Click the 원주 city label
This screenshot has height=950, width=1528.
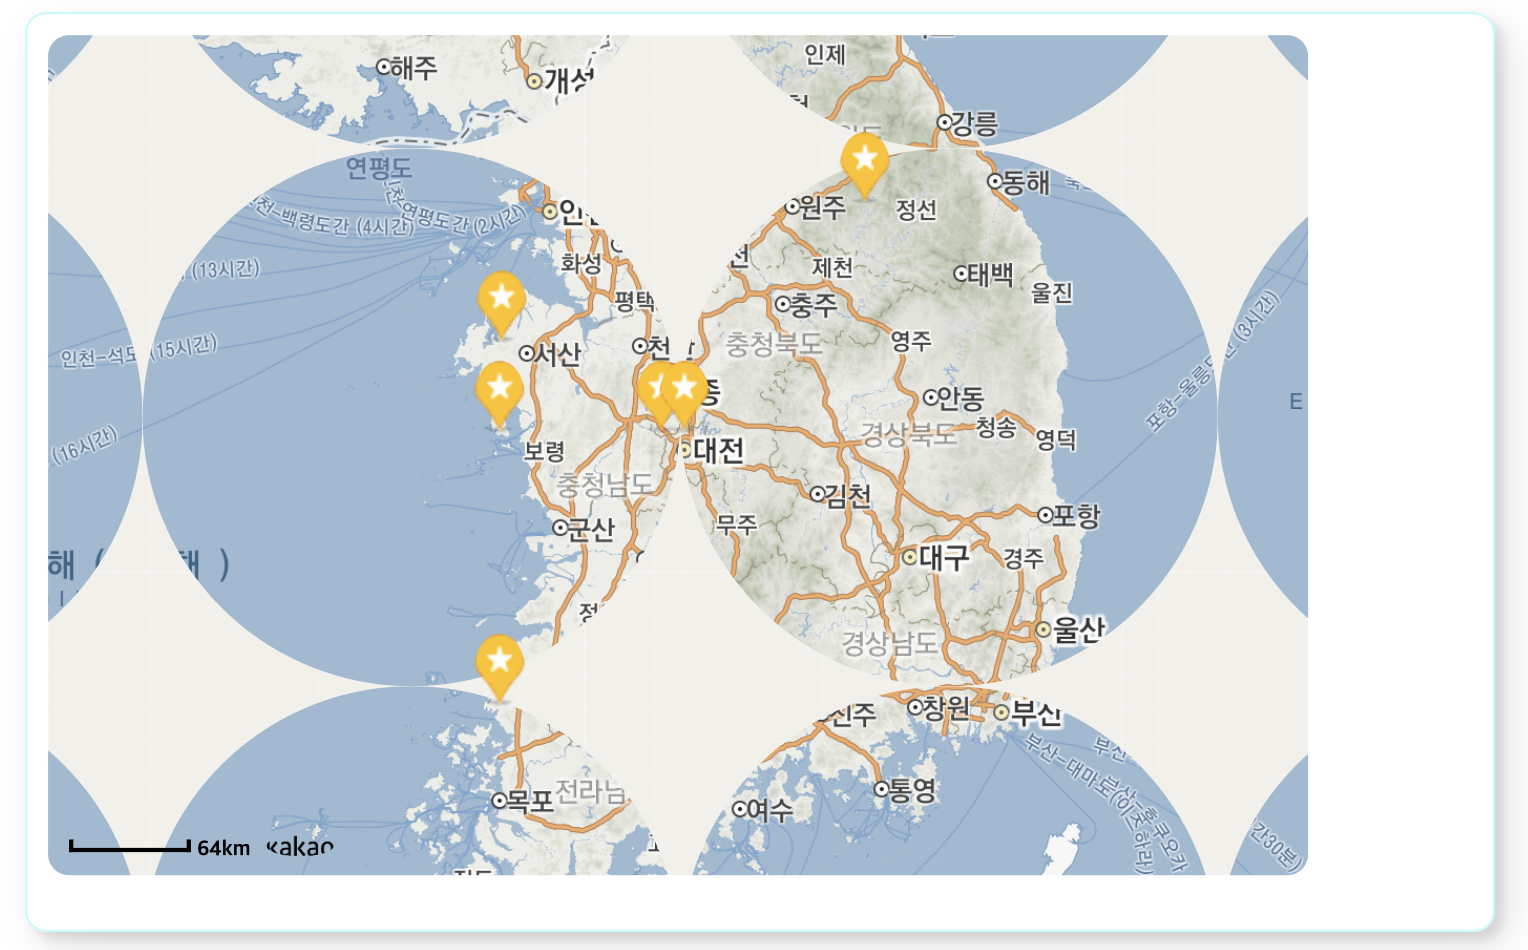point(823,208)
